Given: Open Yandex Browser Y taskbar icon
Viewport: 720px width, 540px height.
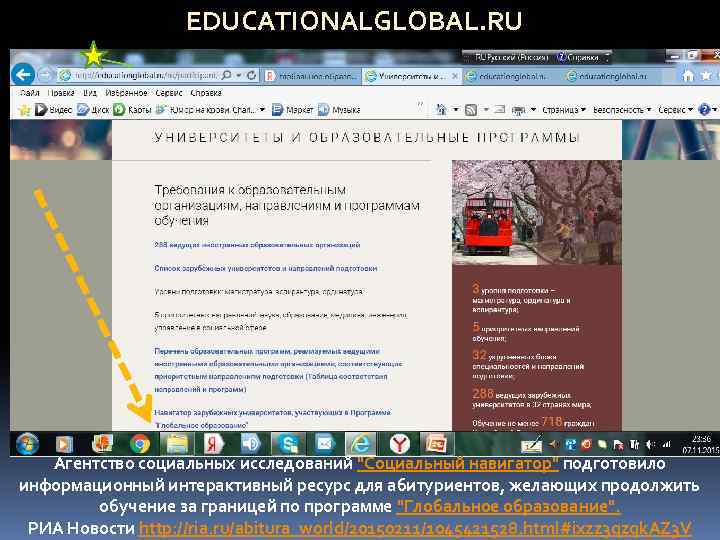Looking at the screenshot, I should tap(399, 444).
